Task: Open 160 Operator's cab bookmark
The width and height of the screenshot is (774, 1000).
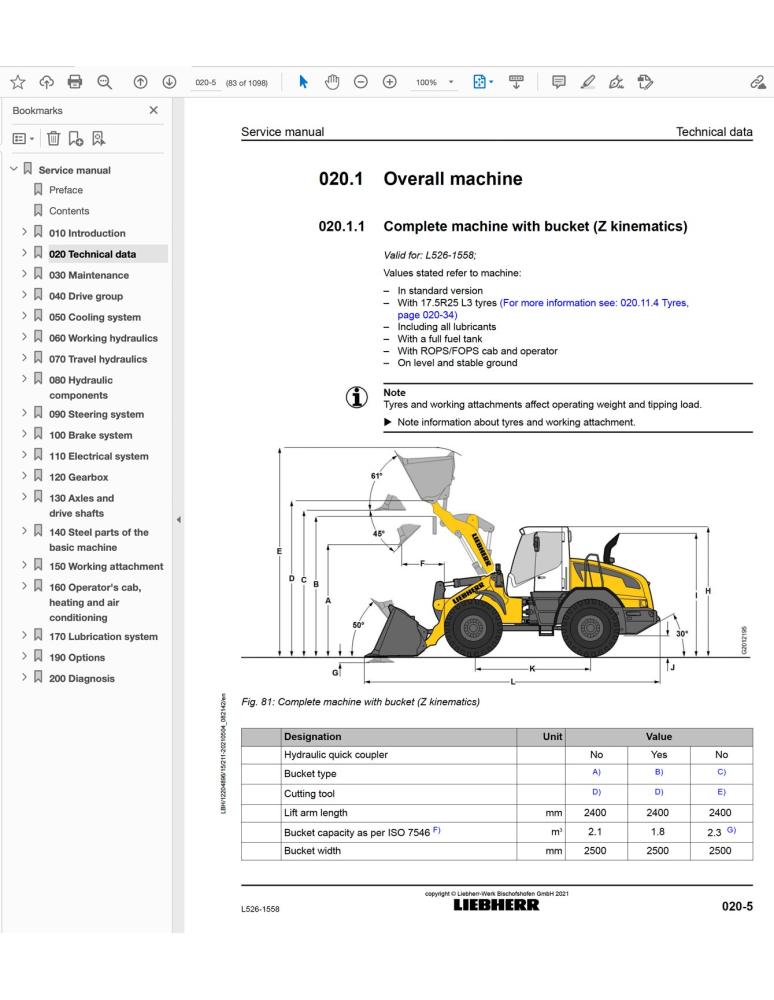Action: click(x=95, y=602)
